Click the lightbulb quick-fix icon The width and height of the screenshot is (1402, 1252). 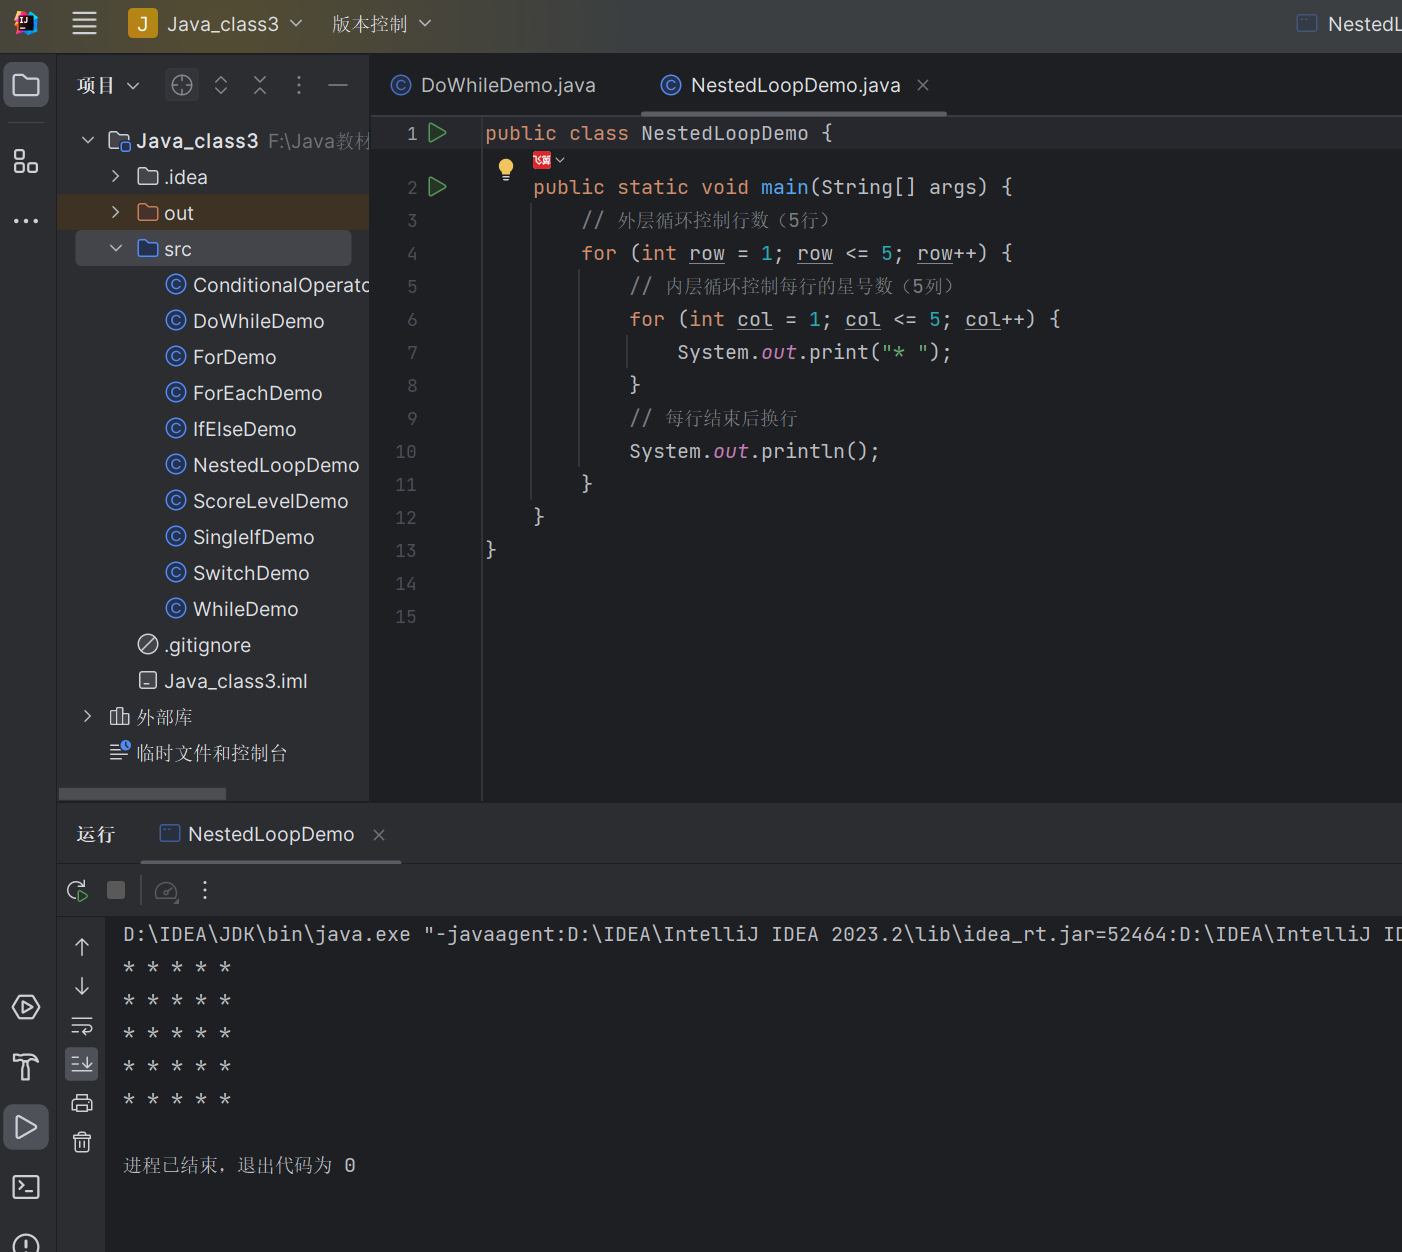click(506, 168)
